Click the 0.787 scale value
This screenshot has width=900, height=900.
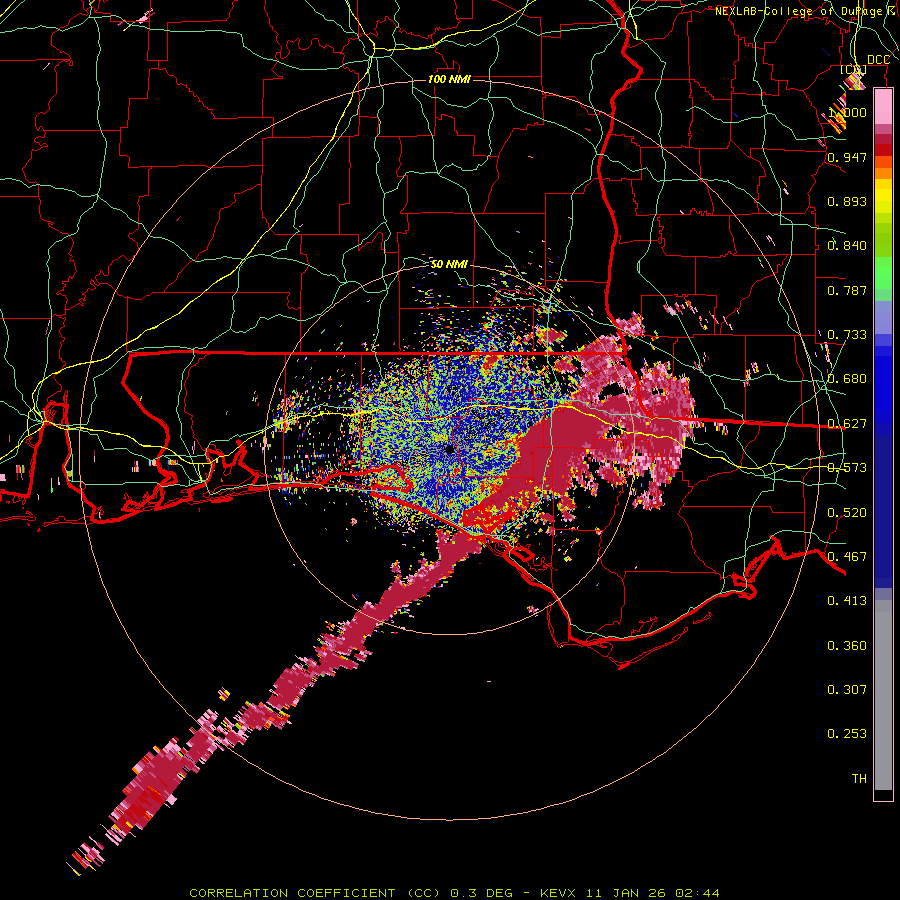tap(847, 290)
